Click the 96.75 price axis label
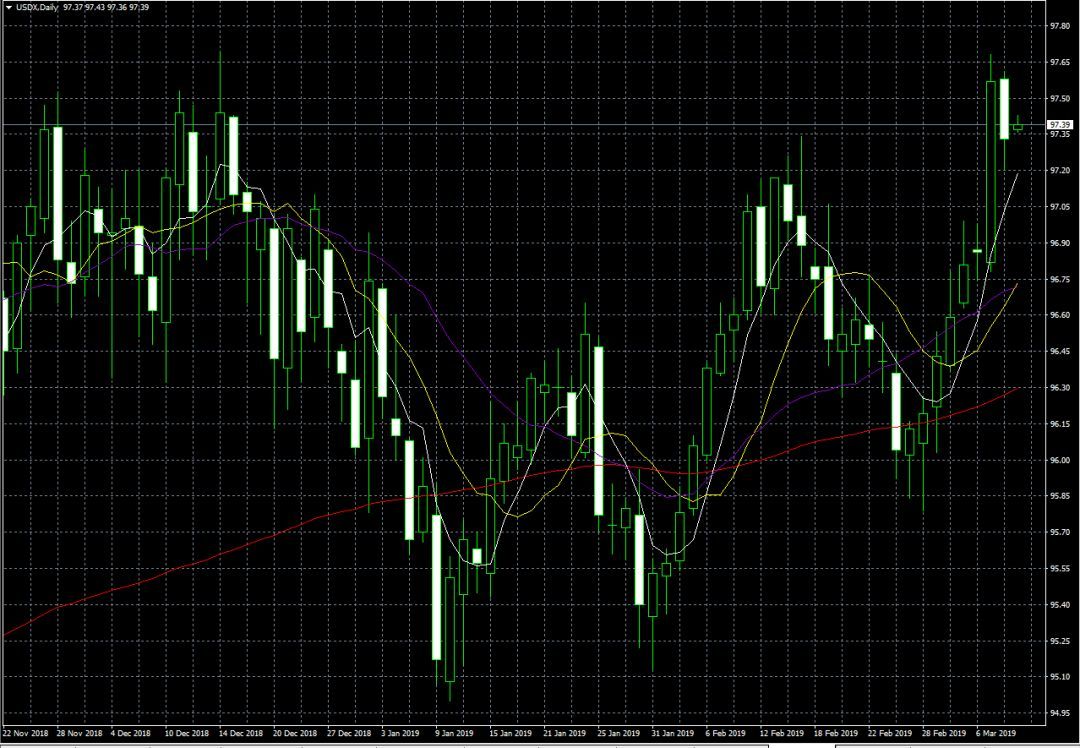Screen dimensions: 1080x748 [1059, 279]
